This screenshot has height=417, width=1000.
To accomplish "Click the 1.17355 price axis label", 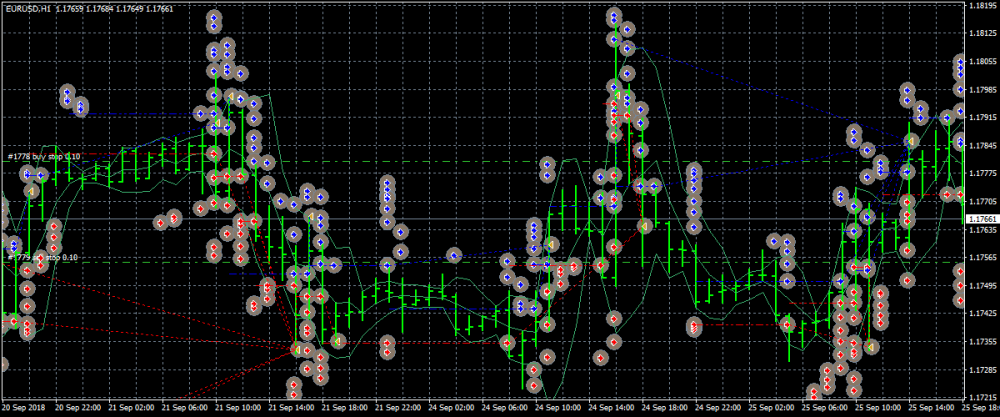I will (x=981, y=342).
